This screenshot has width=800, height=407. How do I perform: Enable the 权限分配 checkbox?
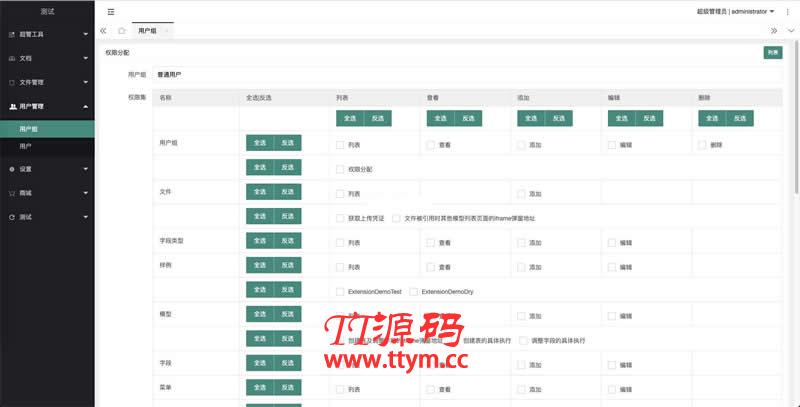pos(340,169)
